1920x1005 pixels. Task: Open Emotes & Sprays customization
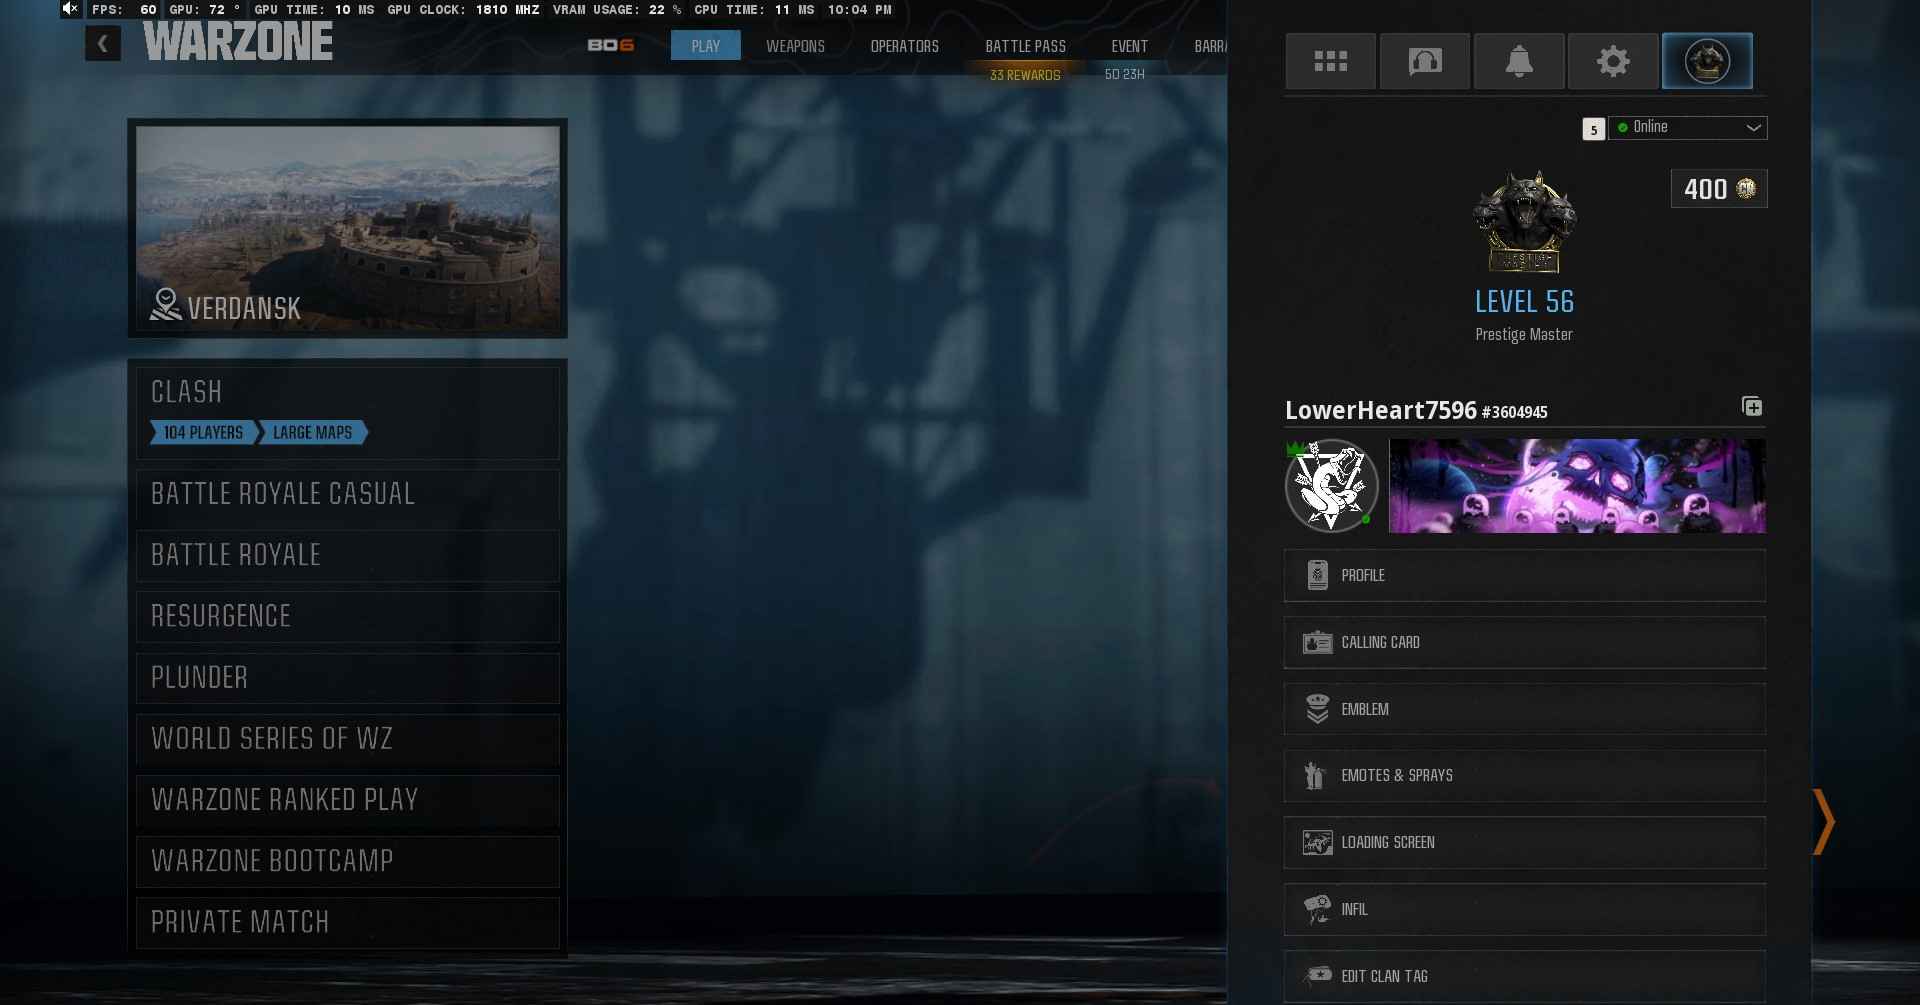click(1524, 775)
